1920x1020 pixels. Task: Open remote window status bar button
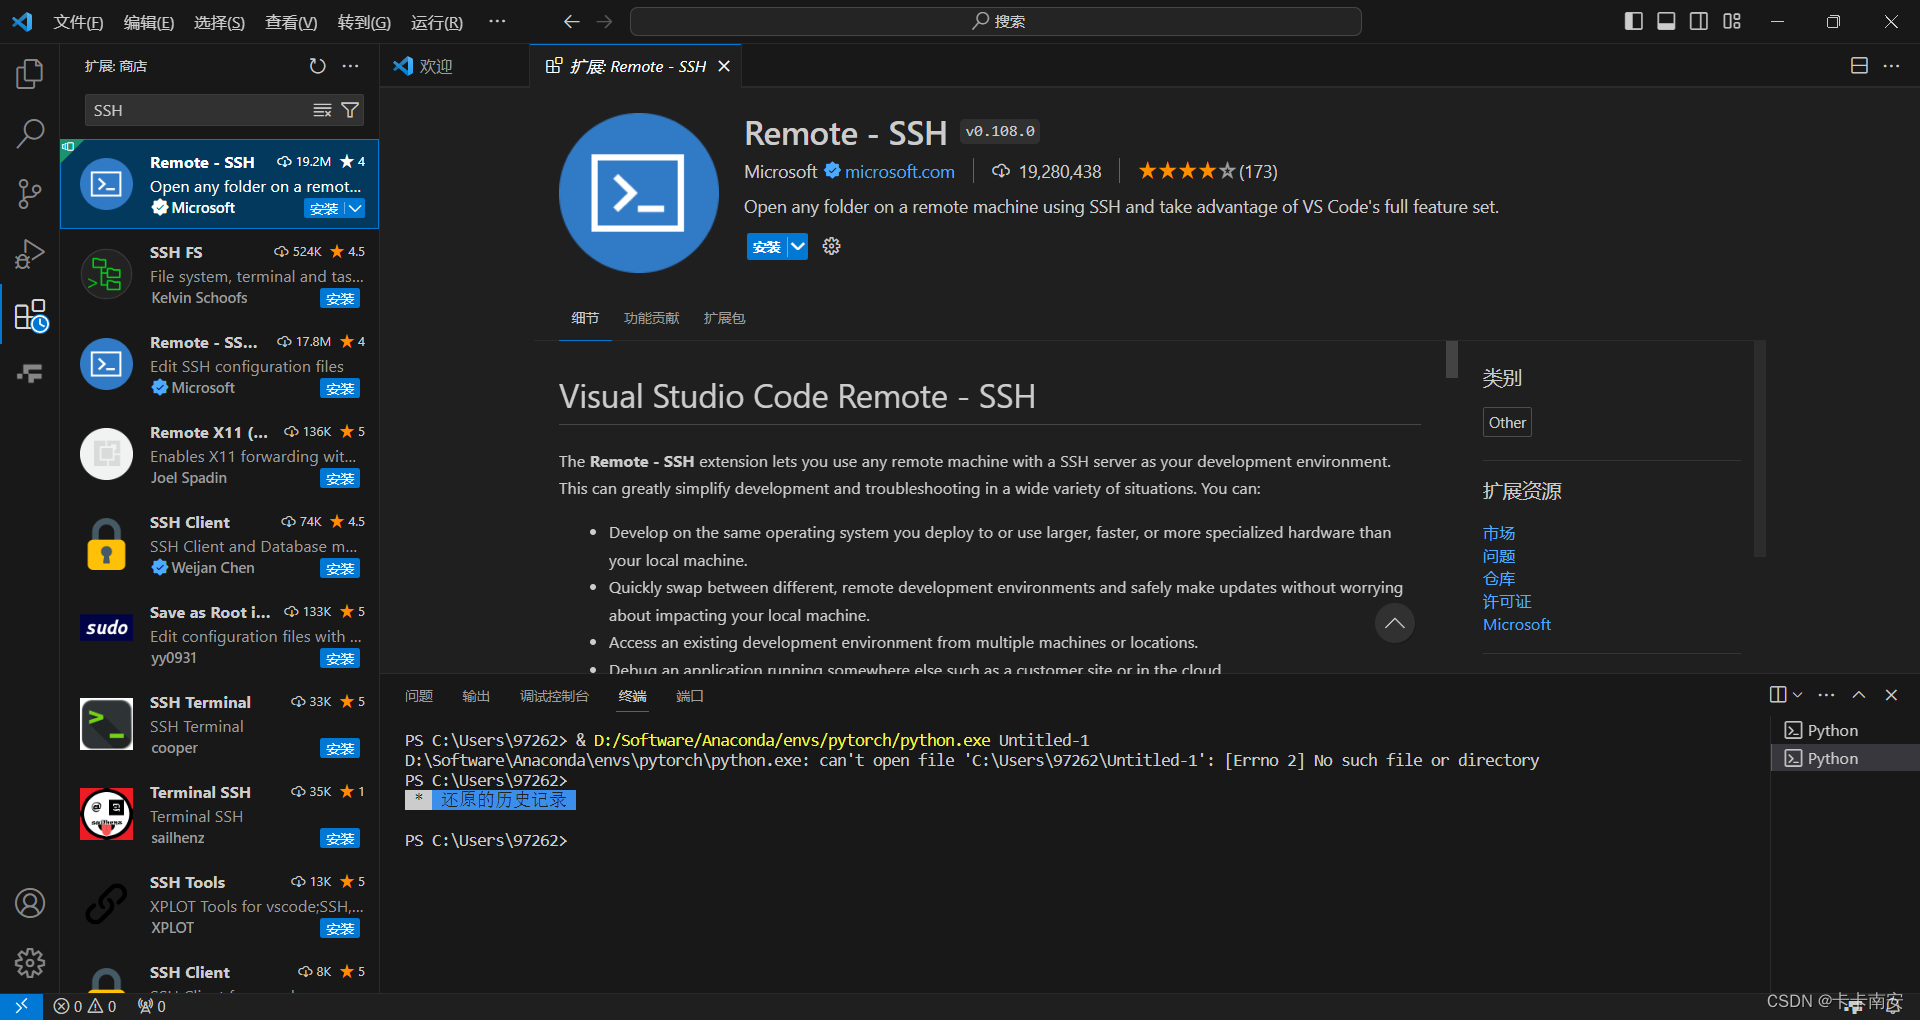tap(21, 1006)
